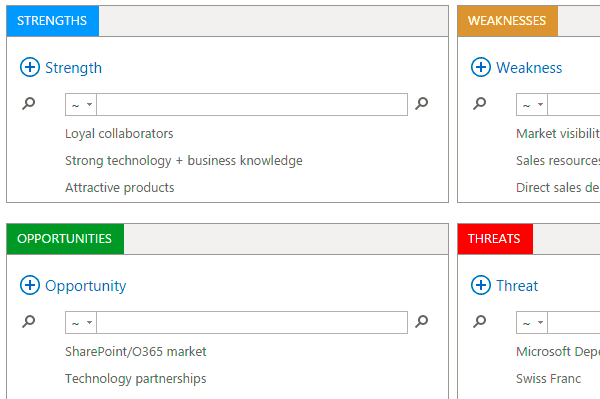Image resolution: width=600 pixels, height=399 pixels.
Task: Open the 'Swiss Franc' threat entry
Action: 548,379
